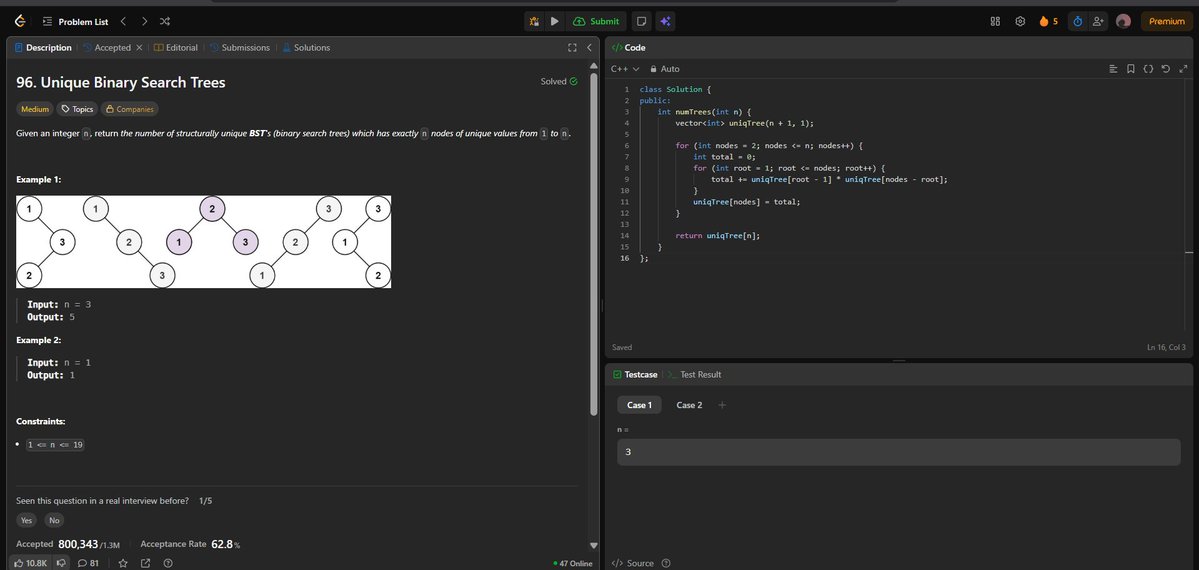1199x570 pixels.
Task: Click the streak flame counter
Action: 1048,21
